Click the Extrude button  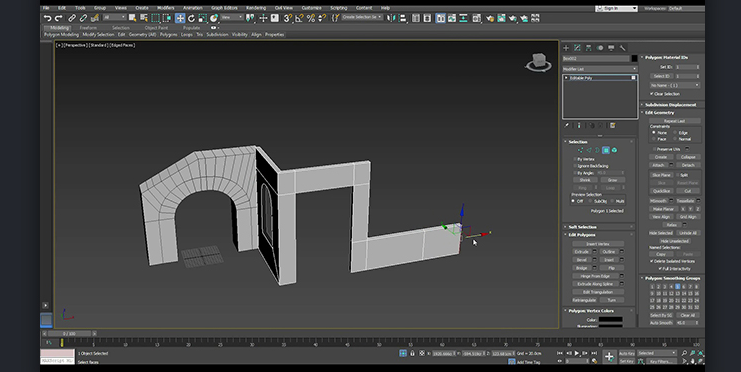pos(581,252)
